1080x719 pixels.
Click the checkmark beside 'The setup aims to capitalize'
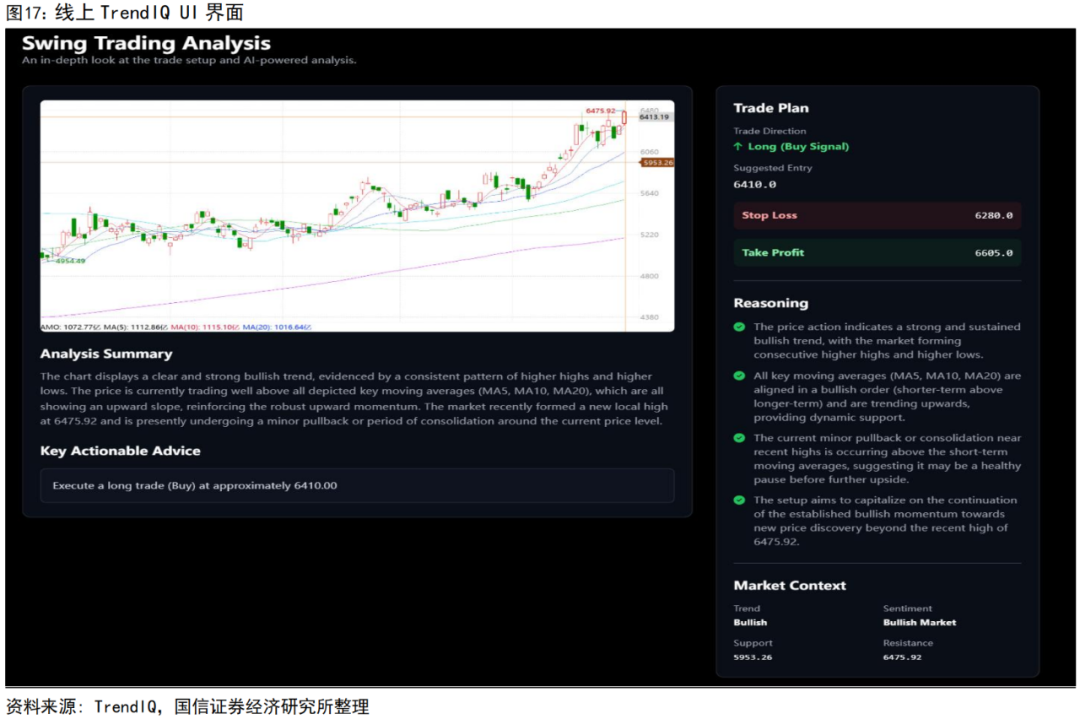pyautogui.click(x=739, y=500)
